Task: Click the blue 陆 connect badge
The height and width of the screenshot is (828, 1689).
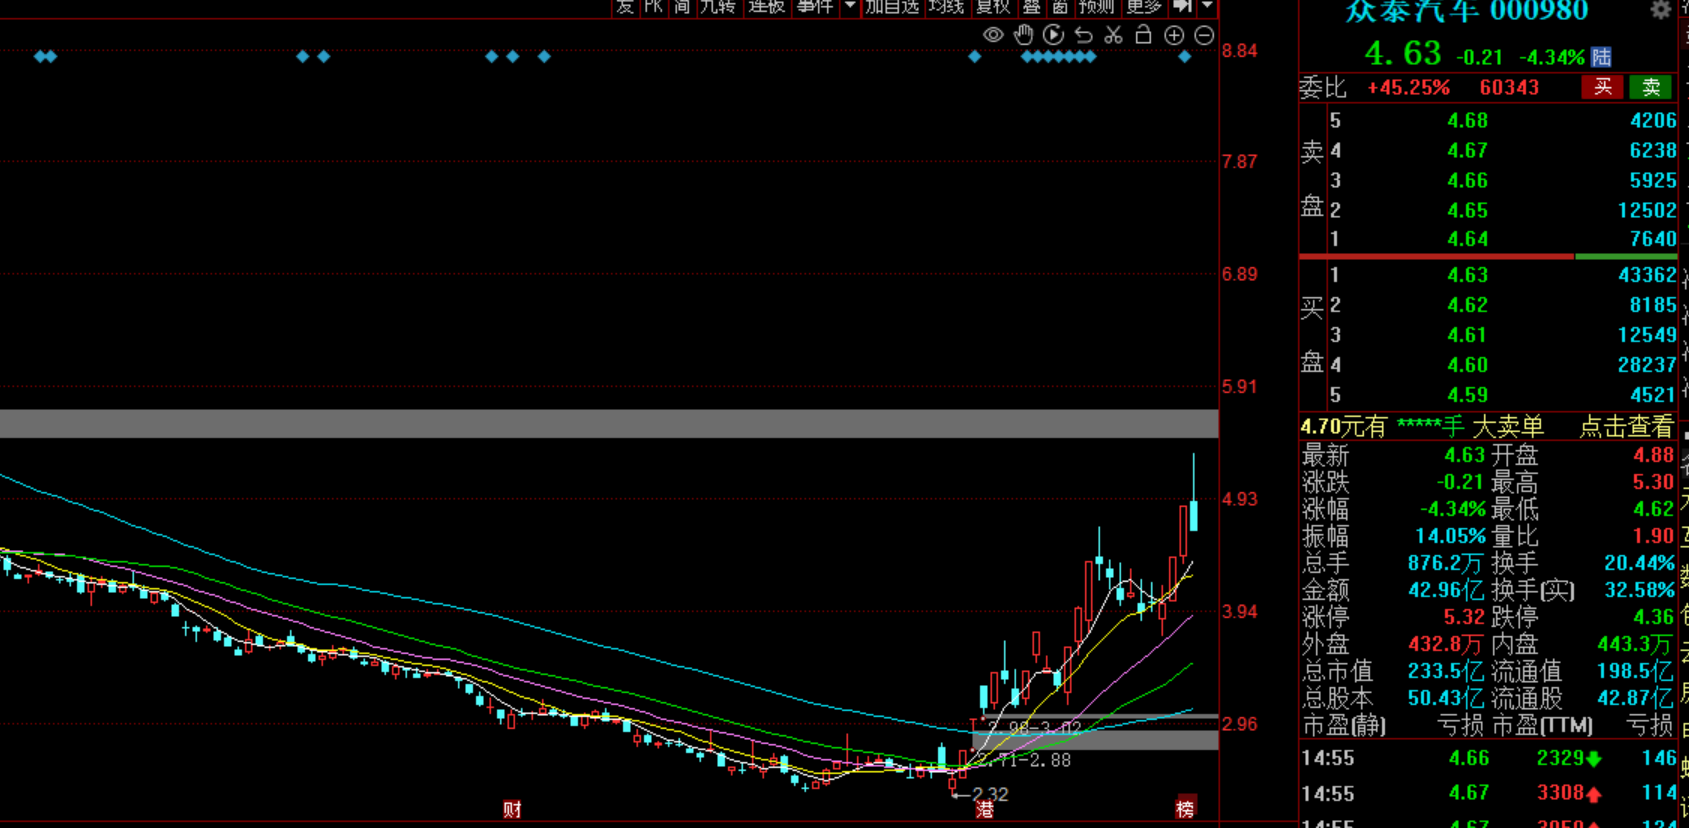Action: (1601, 57)
